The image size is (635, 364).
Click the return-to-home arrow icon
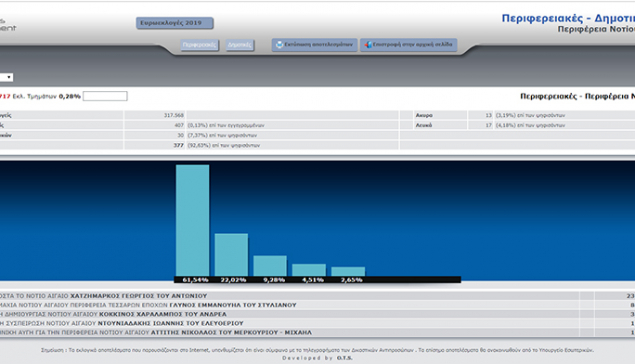click(368, 45)
